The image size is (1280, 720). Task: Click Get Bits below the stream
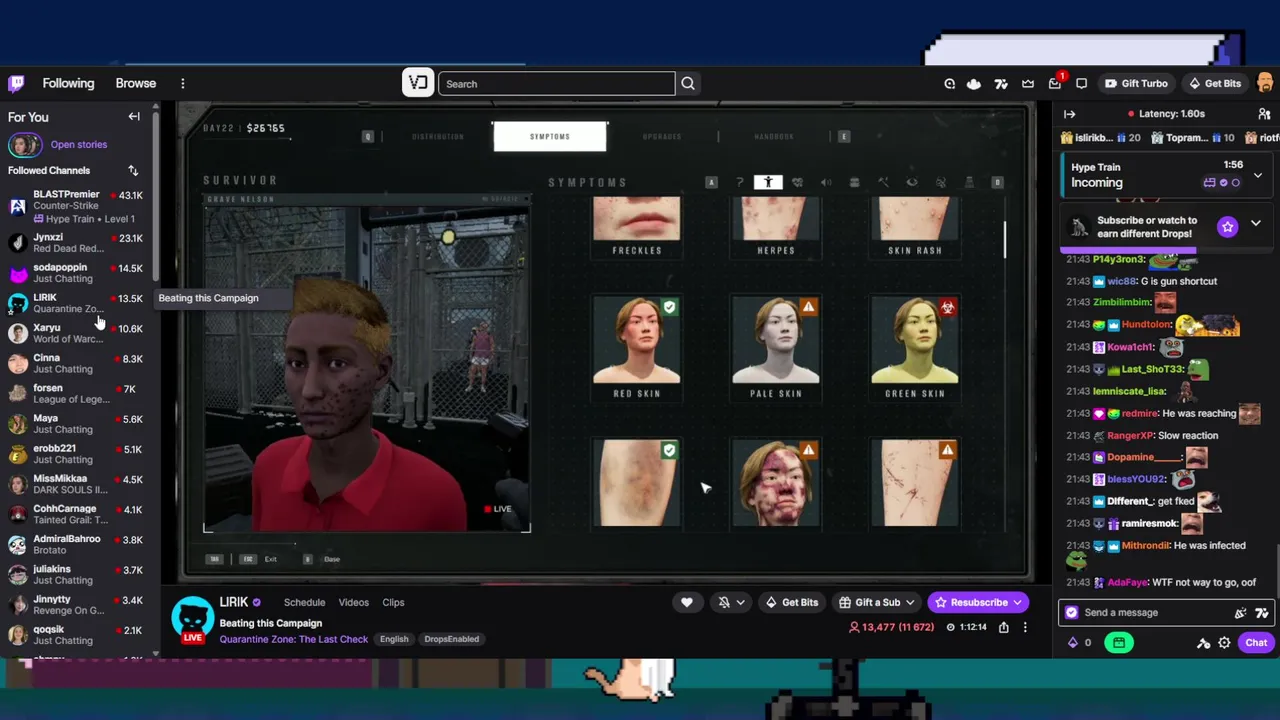(x=790, y=602)
